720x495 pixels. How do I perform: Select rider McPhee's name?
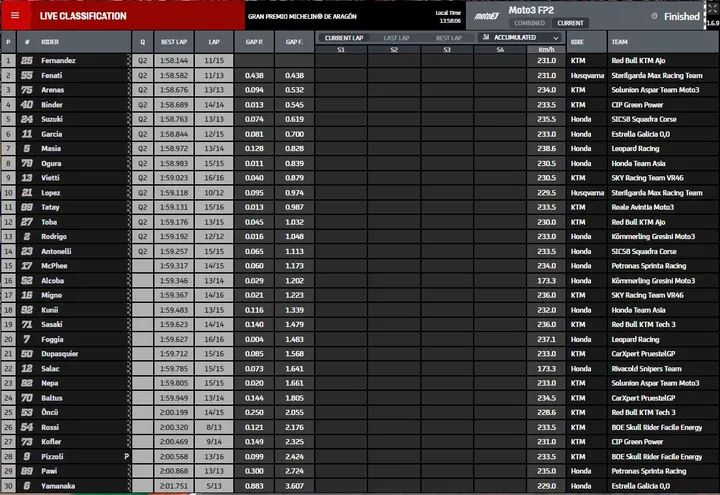tap(54, 266)
